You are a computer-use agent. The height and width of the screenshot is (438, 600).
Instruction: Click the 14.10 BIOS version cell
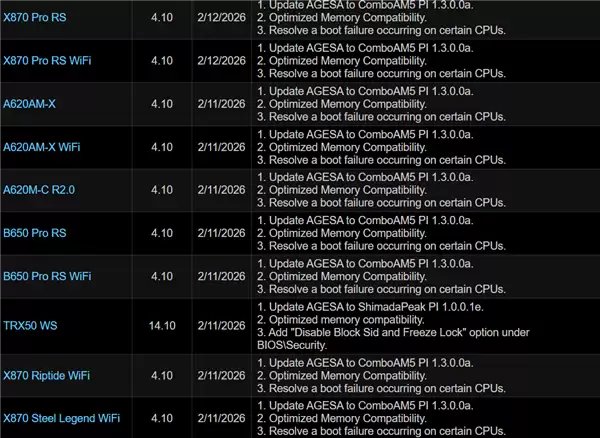click(x=161, y=325)
